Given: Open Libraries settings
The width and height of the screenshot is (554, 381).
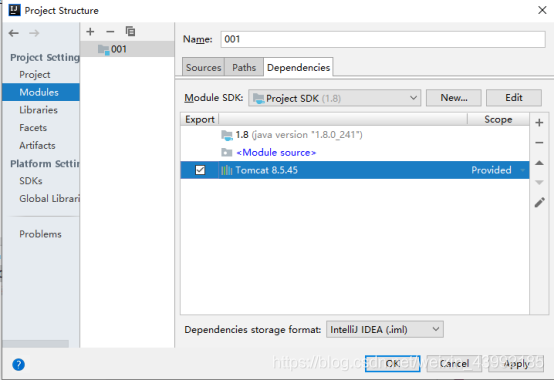Looking at the screenshot, I should 38,110.
